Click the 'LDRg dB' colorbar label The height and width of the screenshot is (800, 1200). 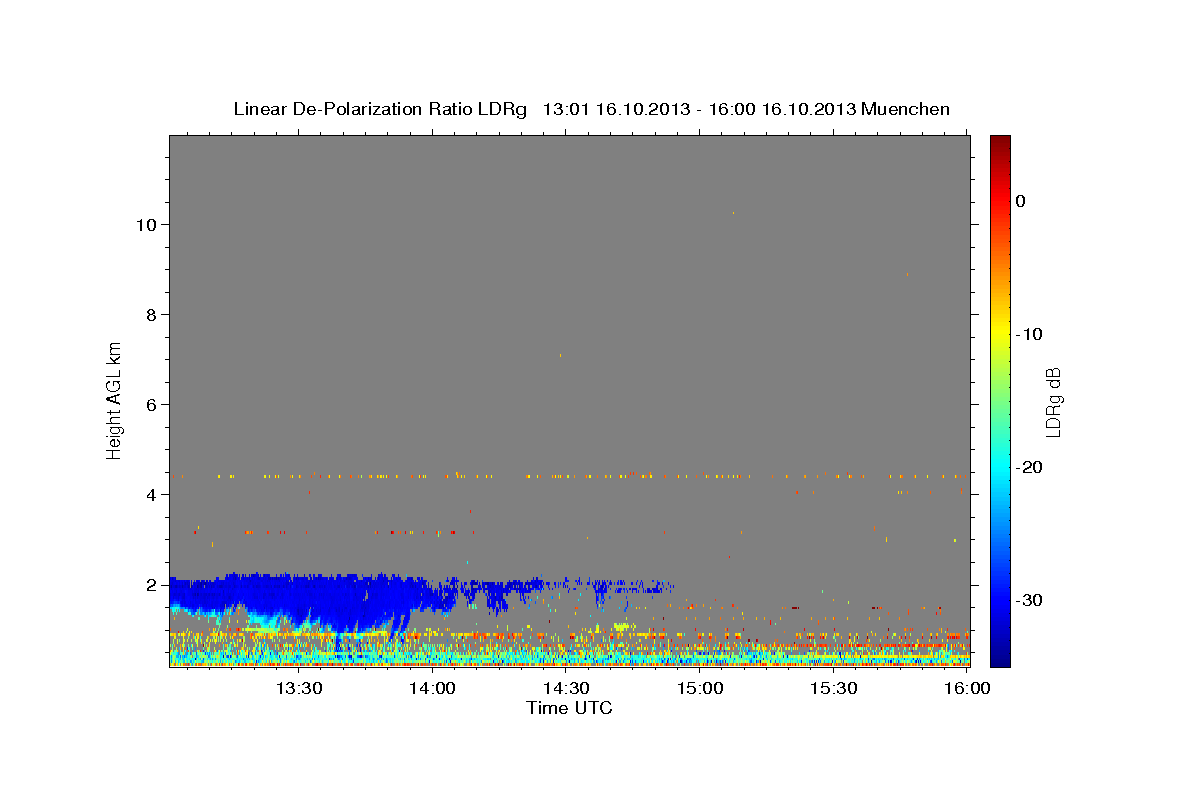pos(1053,403)
